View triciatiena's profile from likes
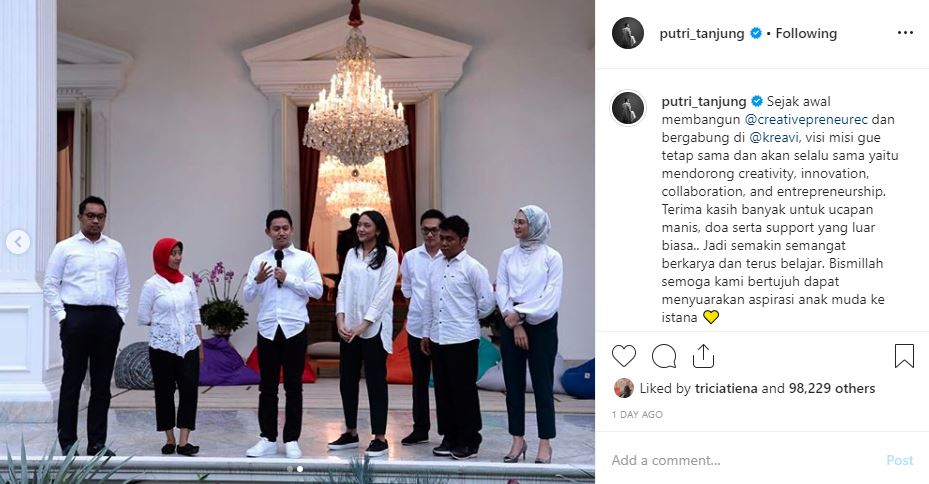Viewport: 929px width, 484px height. click(x=726, y=389)
